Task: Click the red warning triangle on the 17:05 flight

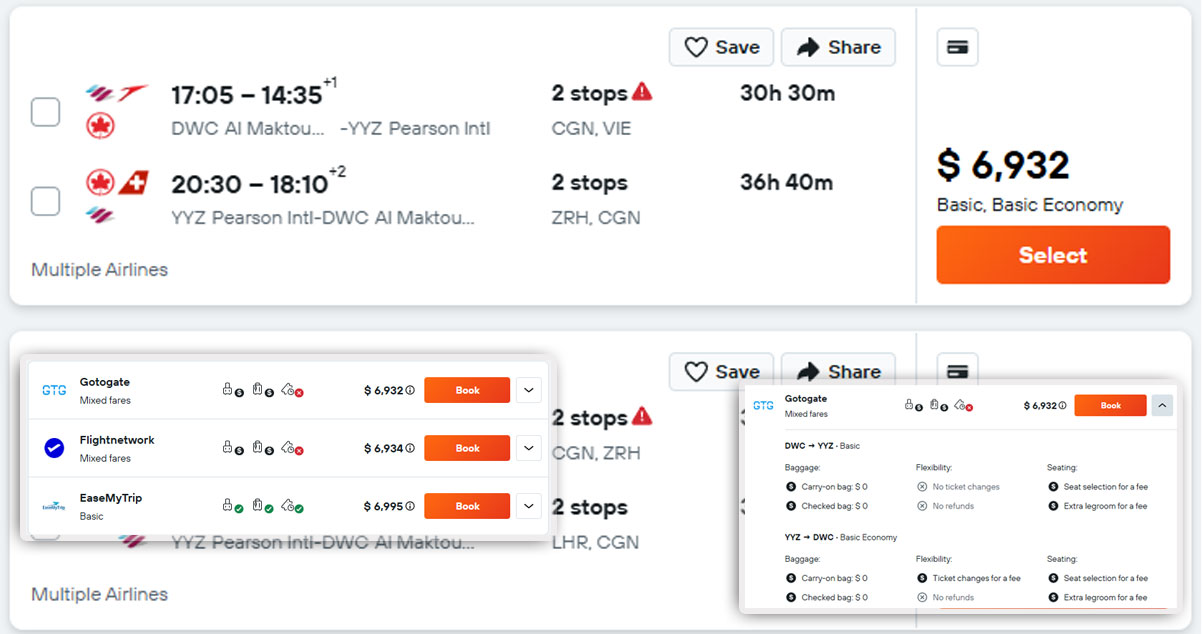Action: click(642, 92)
